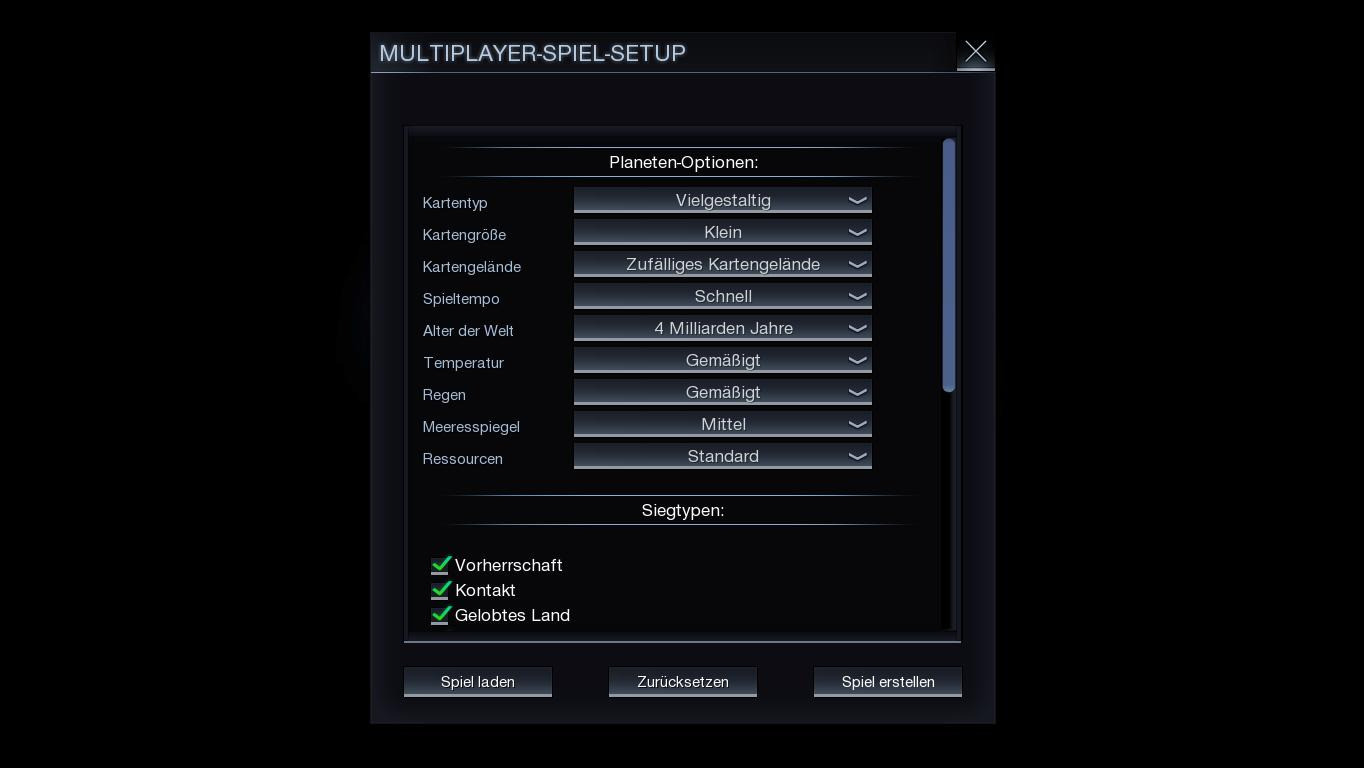Image resolution: width=1364 pixels, height=768 pixels.
Task: Open the Kartentyp dropdown showing Vielgestaltig
Action: [x=723, y=200]
